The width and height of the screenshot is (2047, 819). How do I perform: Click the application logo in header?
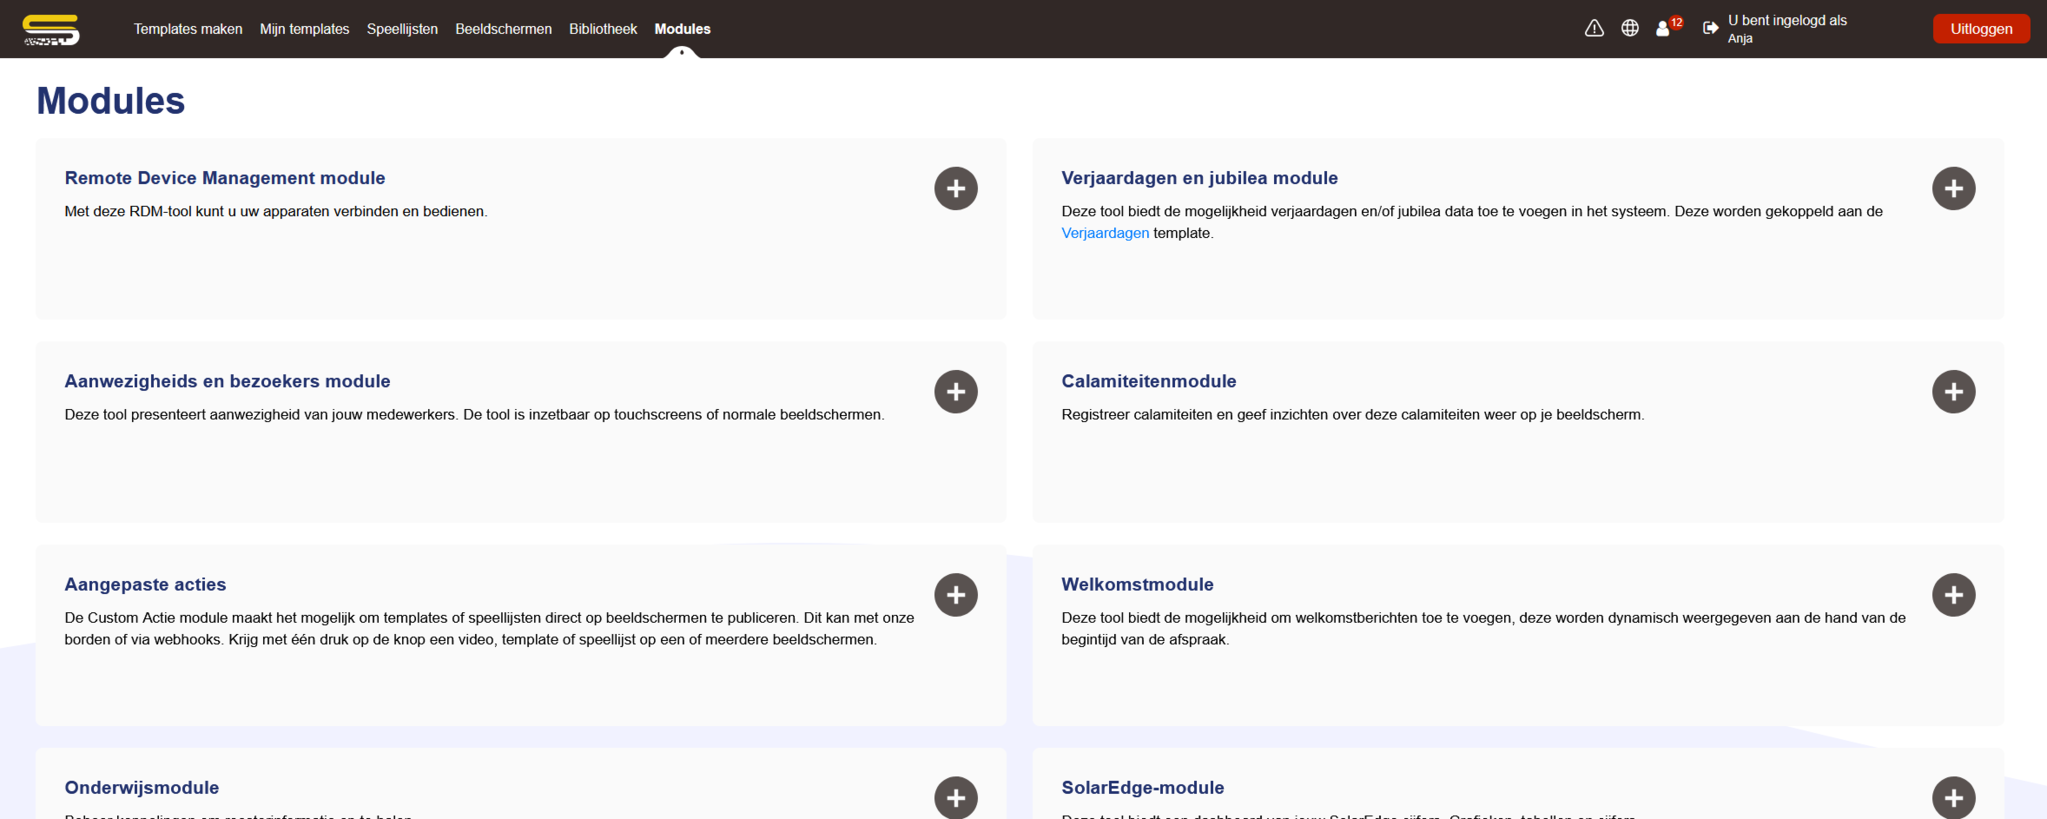pyautogui.click(x=52, y=30)
